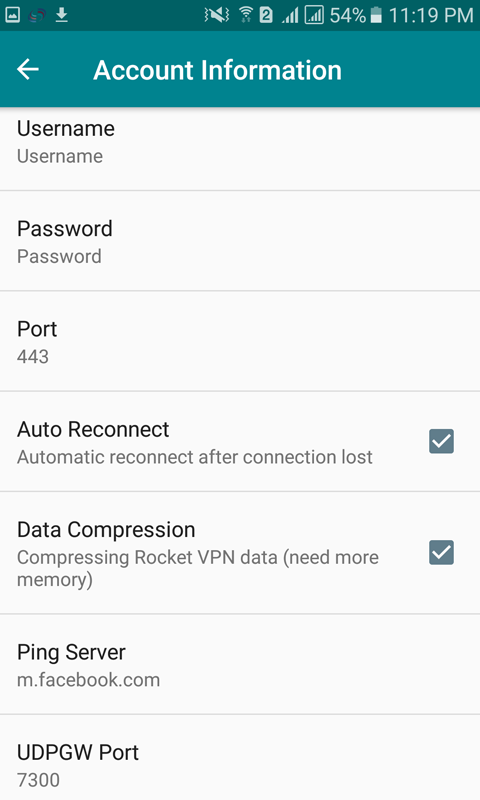The height and width of the screenshot is (800, 480).
Task: Tap the Data Compression label
Action: [x=106, y=530]
